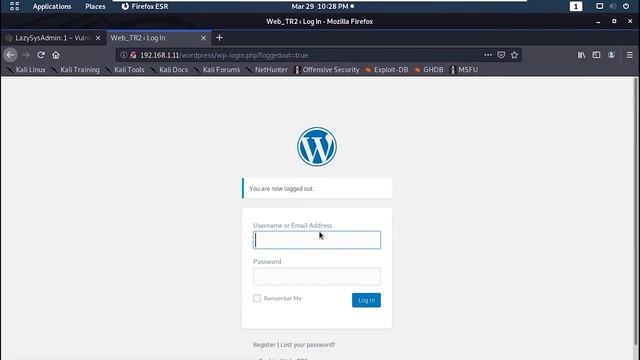Go back using the browser back arrow
The height and width of the screenshot is (360, 640).
(x=11, y=55)
